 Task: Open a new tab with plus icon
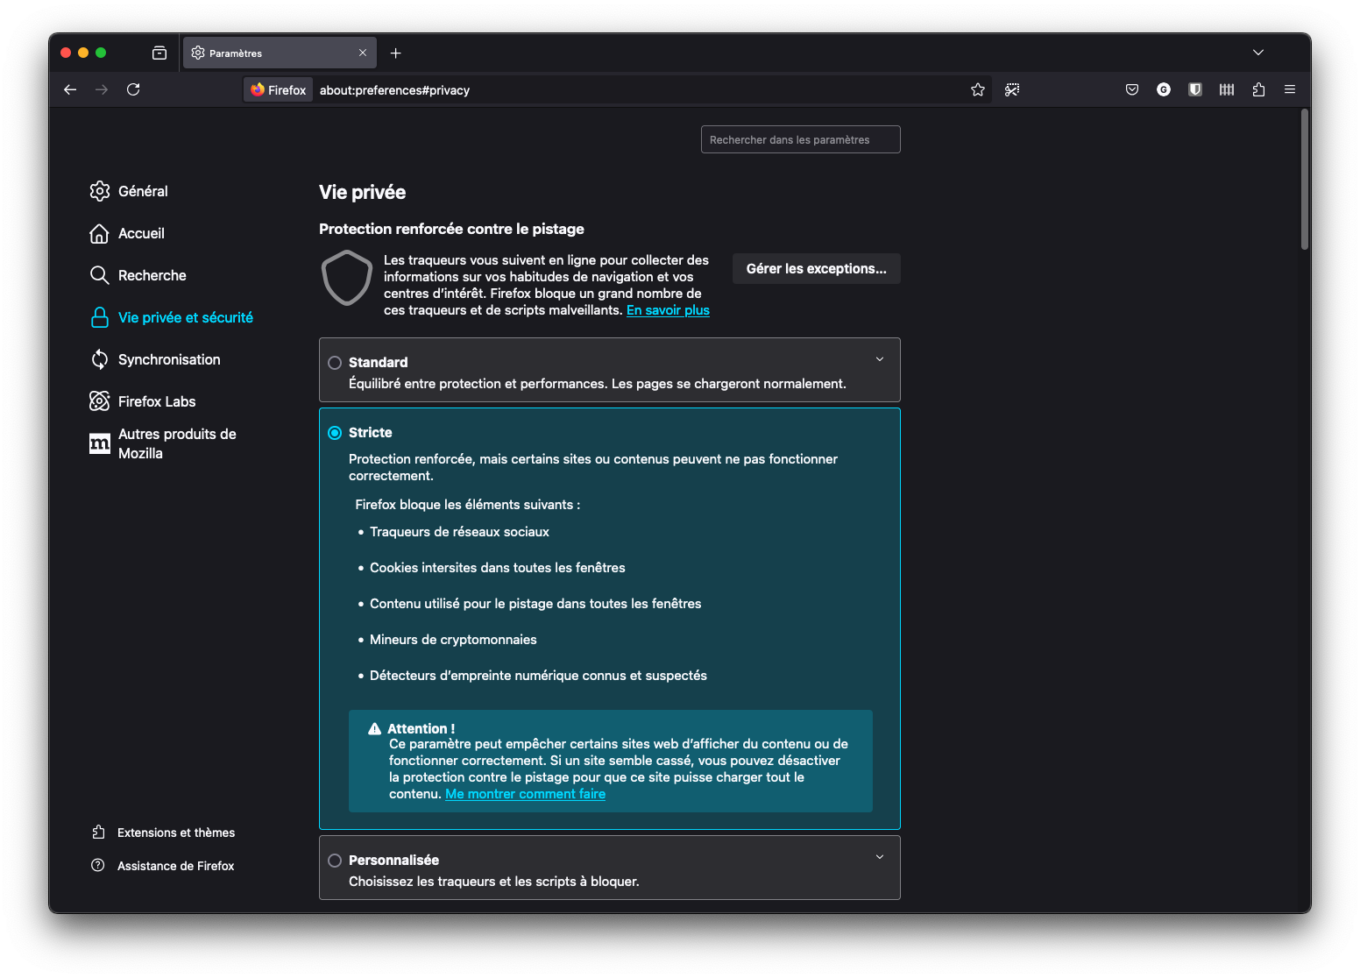[396, 53]
